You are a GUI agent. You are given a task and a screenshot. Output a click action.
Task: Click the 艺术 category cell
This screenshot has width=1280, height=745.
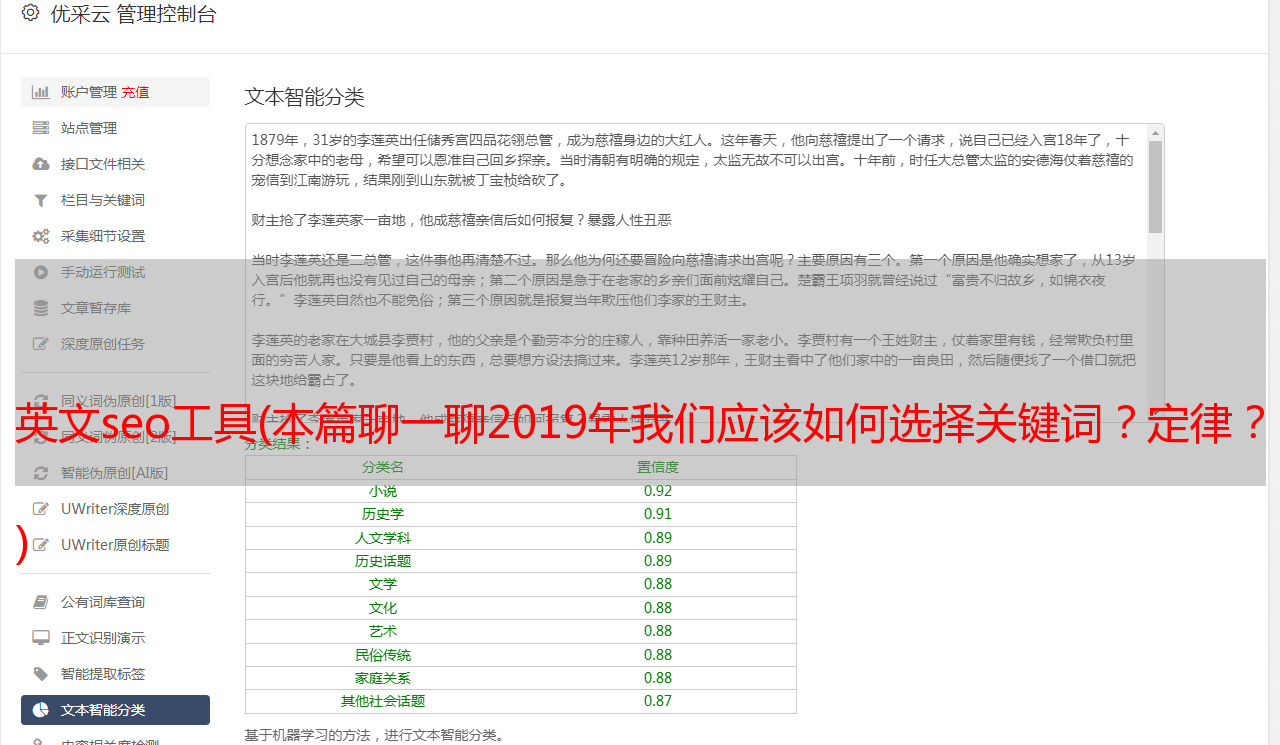(383, 631)
